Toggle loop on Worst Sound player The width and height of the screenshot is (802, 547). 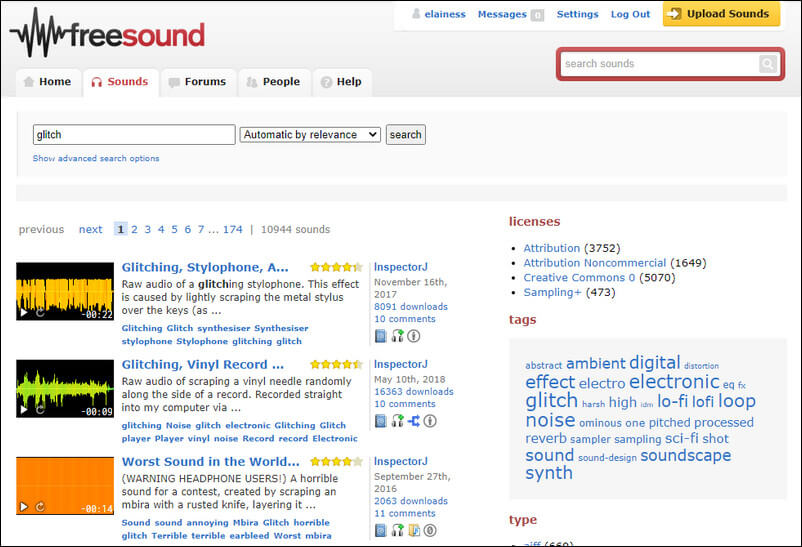40,507
